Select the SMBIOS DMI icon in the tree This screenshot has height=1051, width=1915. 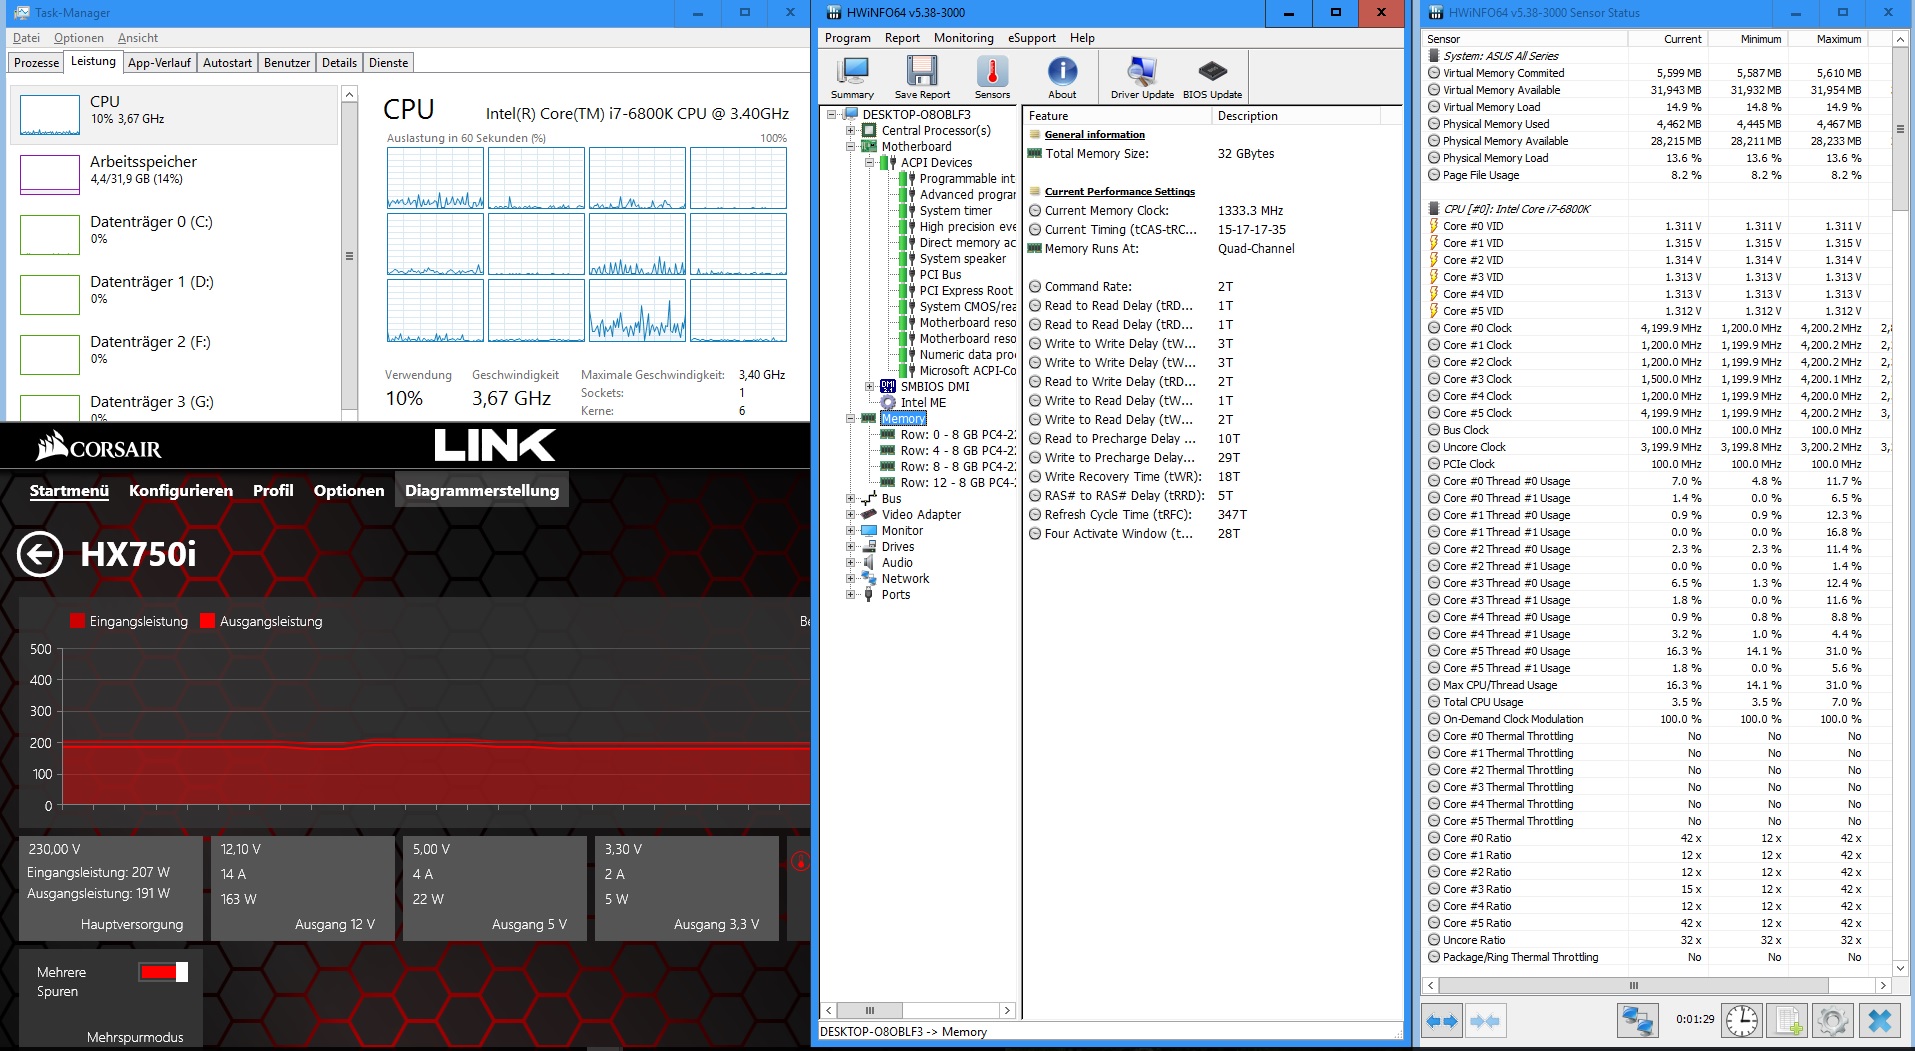(888, 387)
